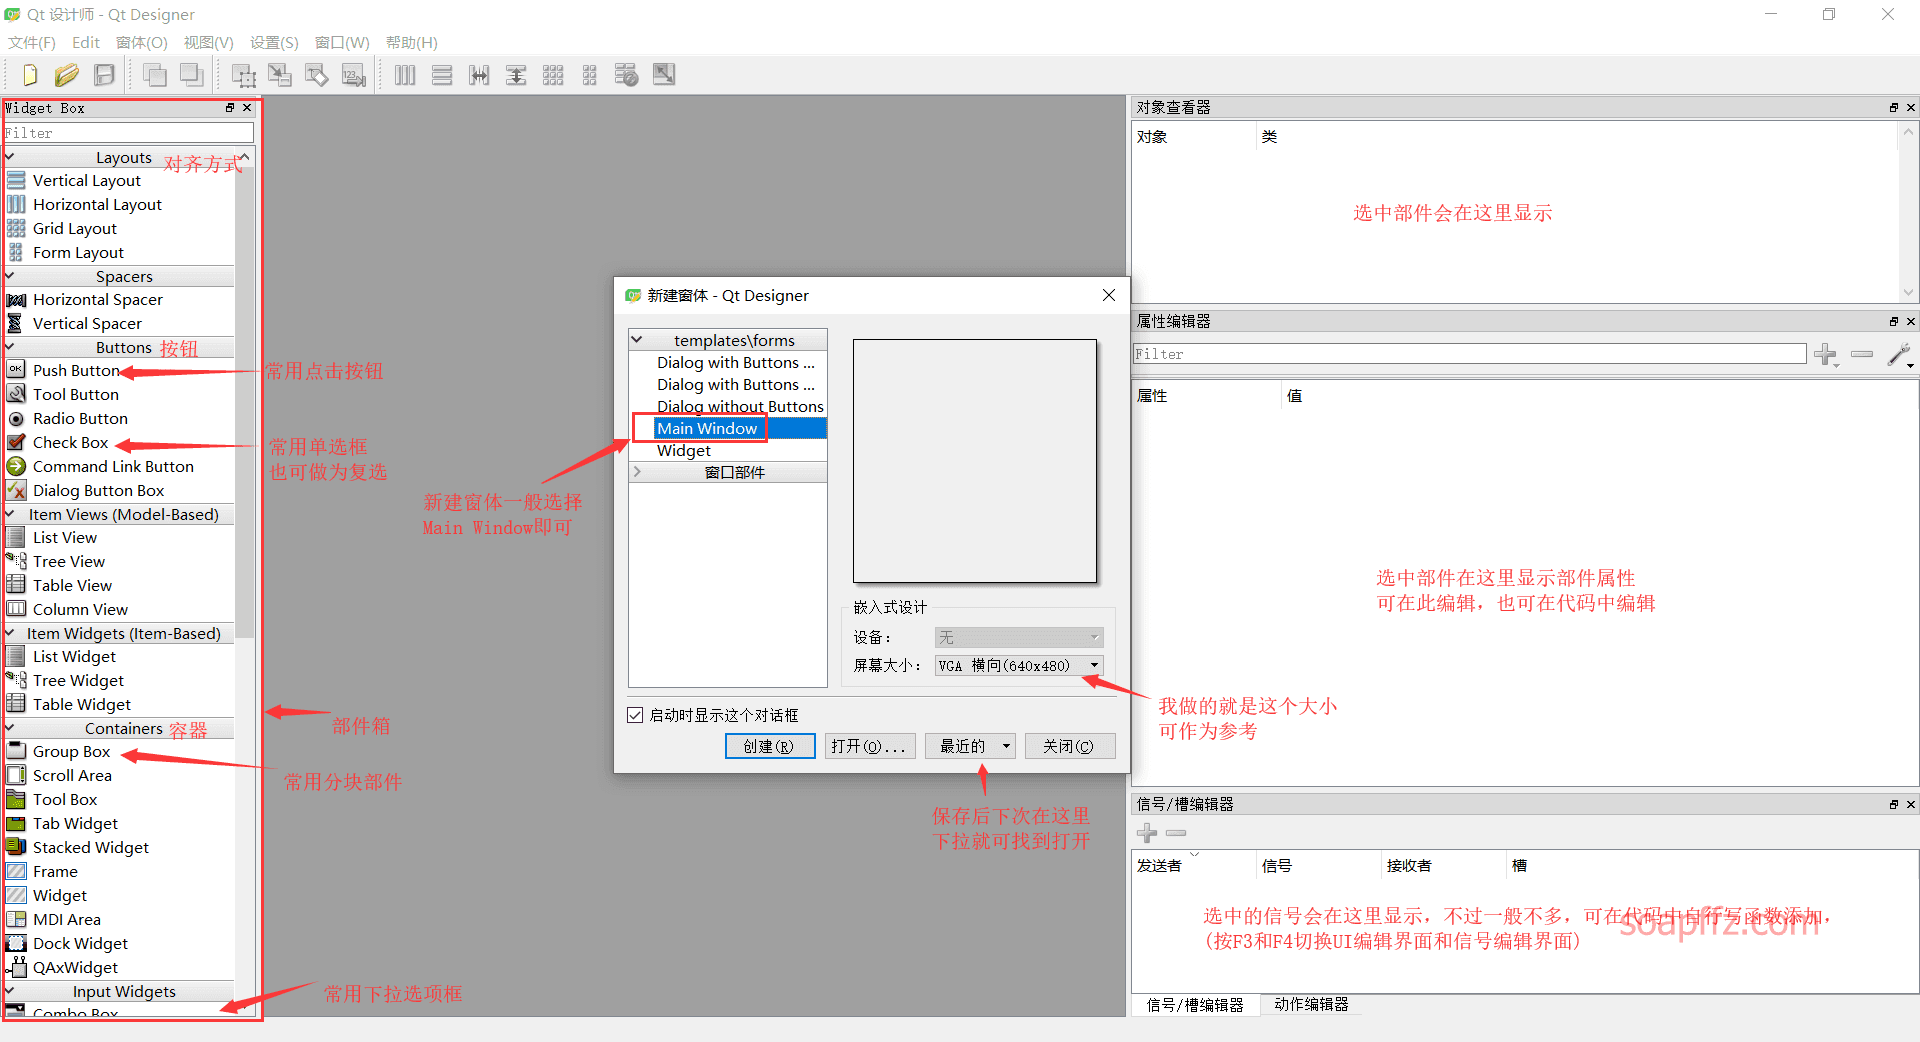The width and height of the screenshot is (1920, 1042).
Task: Switch to the 信号/槽编辑器 tab
Action: click(x=1195, y=1005)
